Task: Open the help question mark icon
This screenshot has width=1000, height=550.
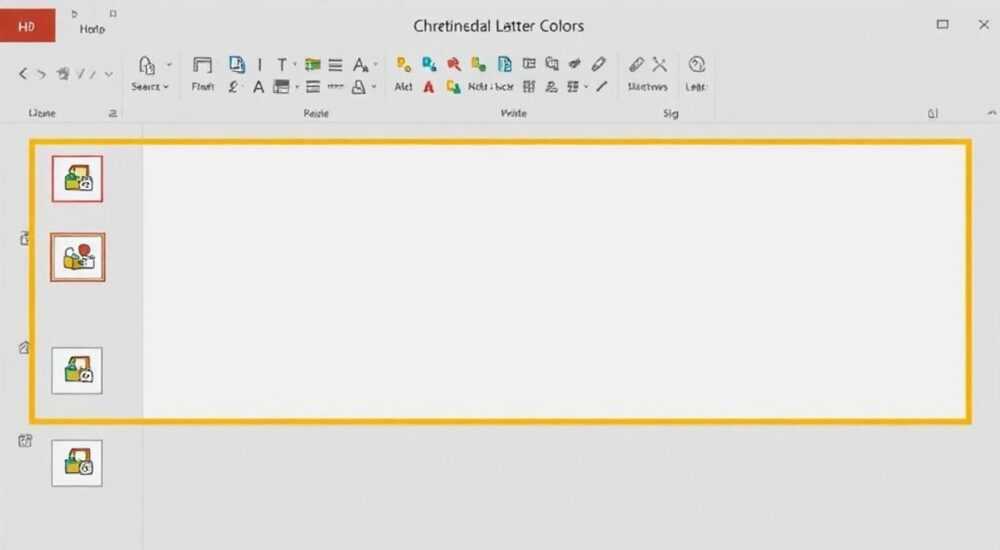Action: (696, 64)
